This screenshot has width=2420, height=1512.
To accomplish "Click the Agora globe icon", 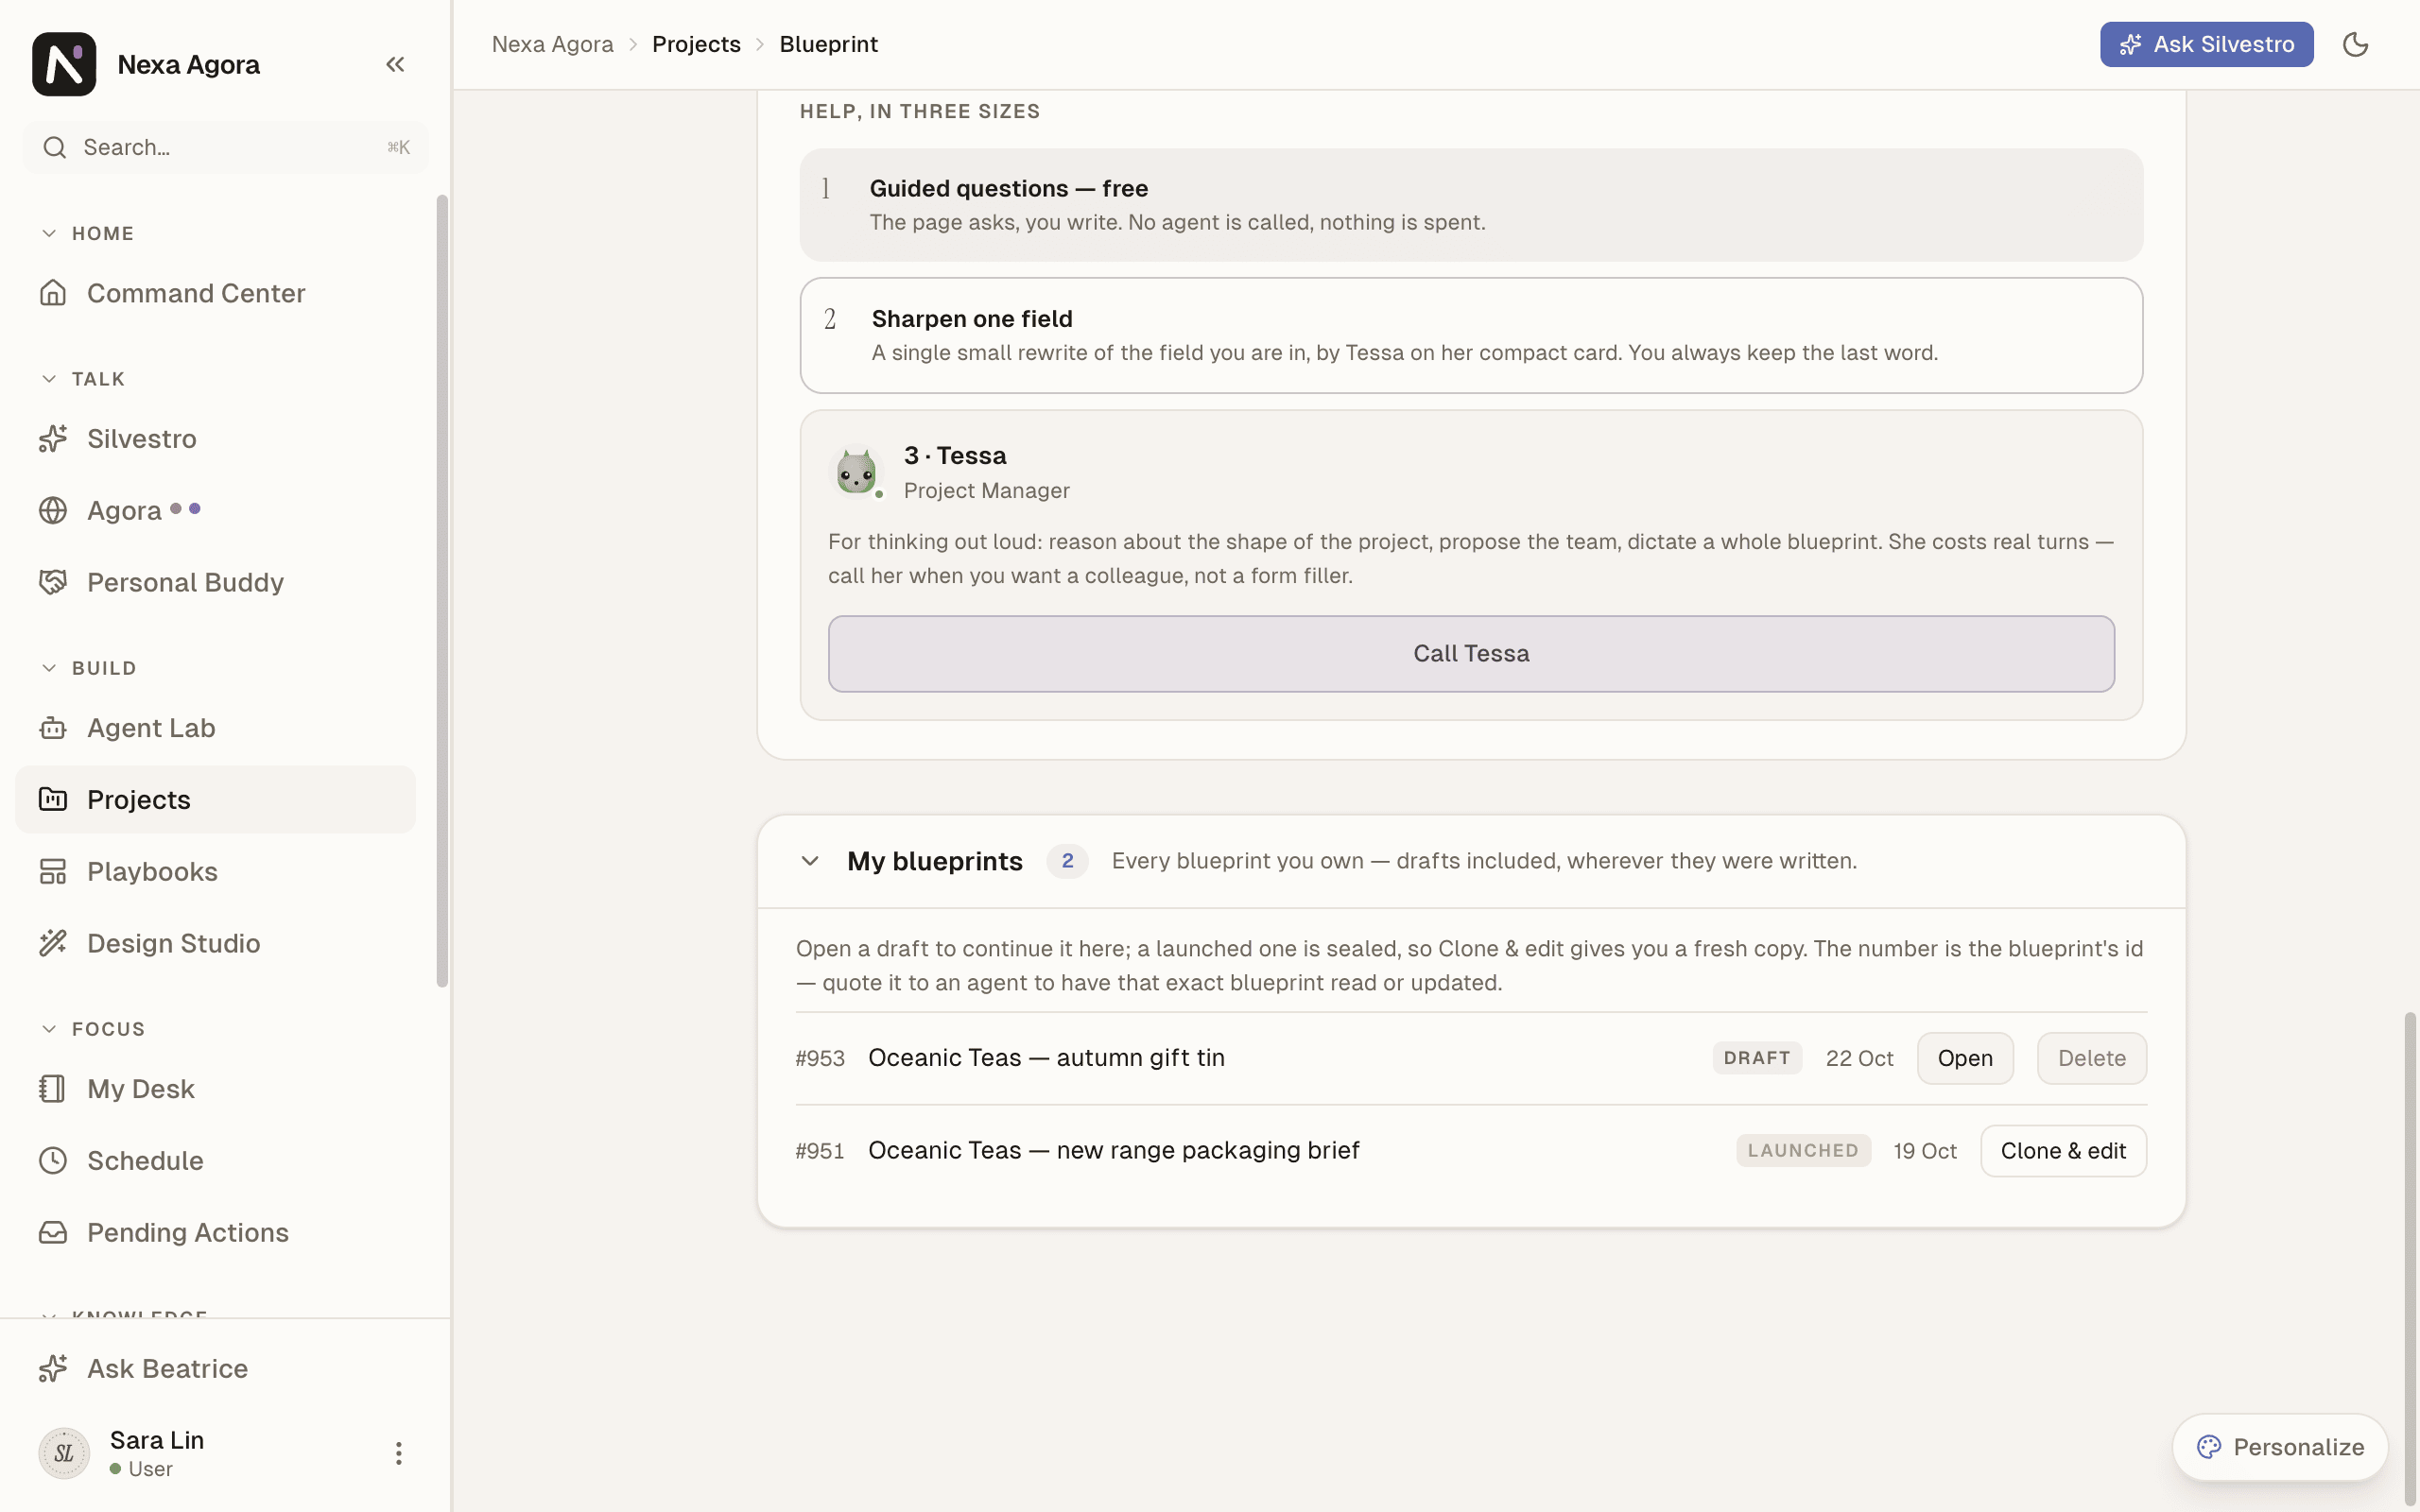I will click(53, 511).
